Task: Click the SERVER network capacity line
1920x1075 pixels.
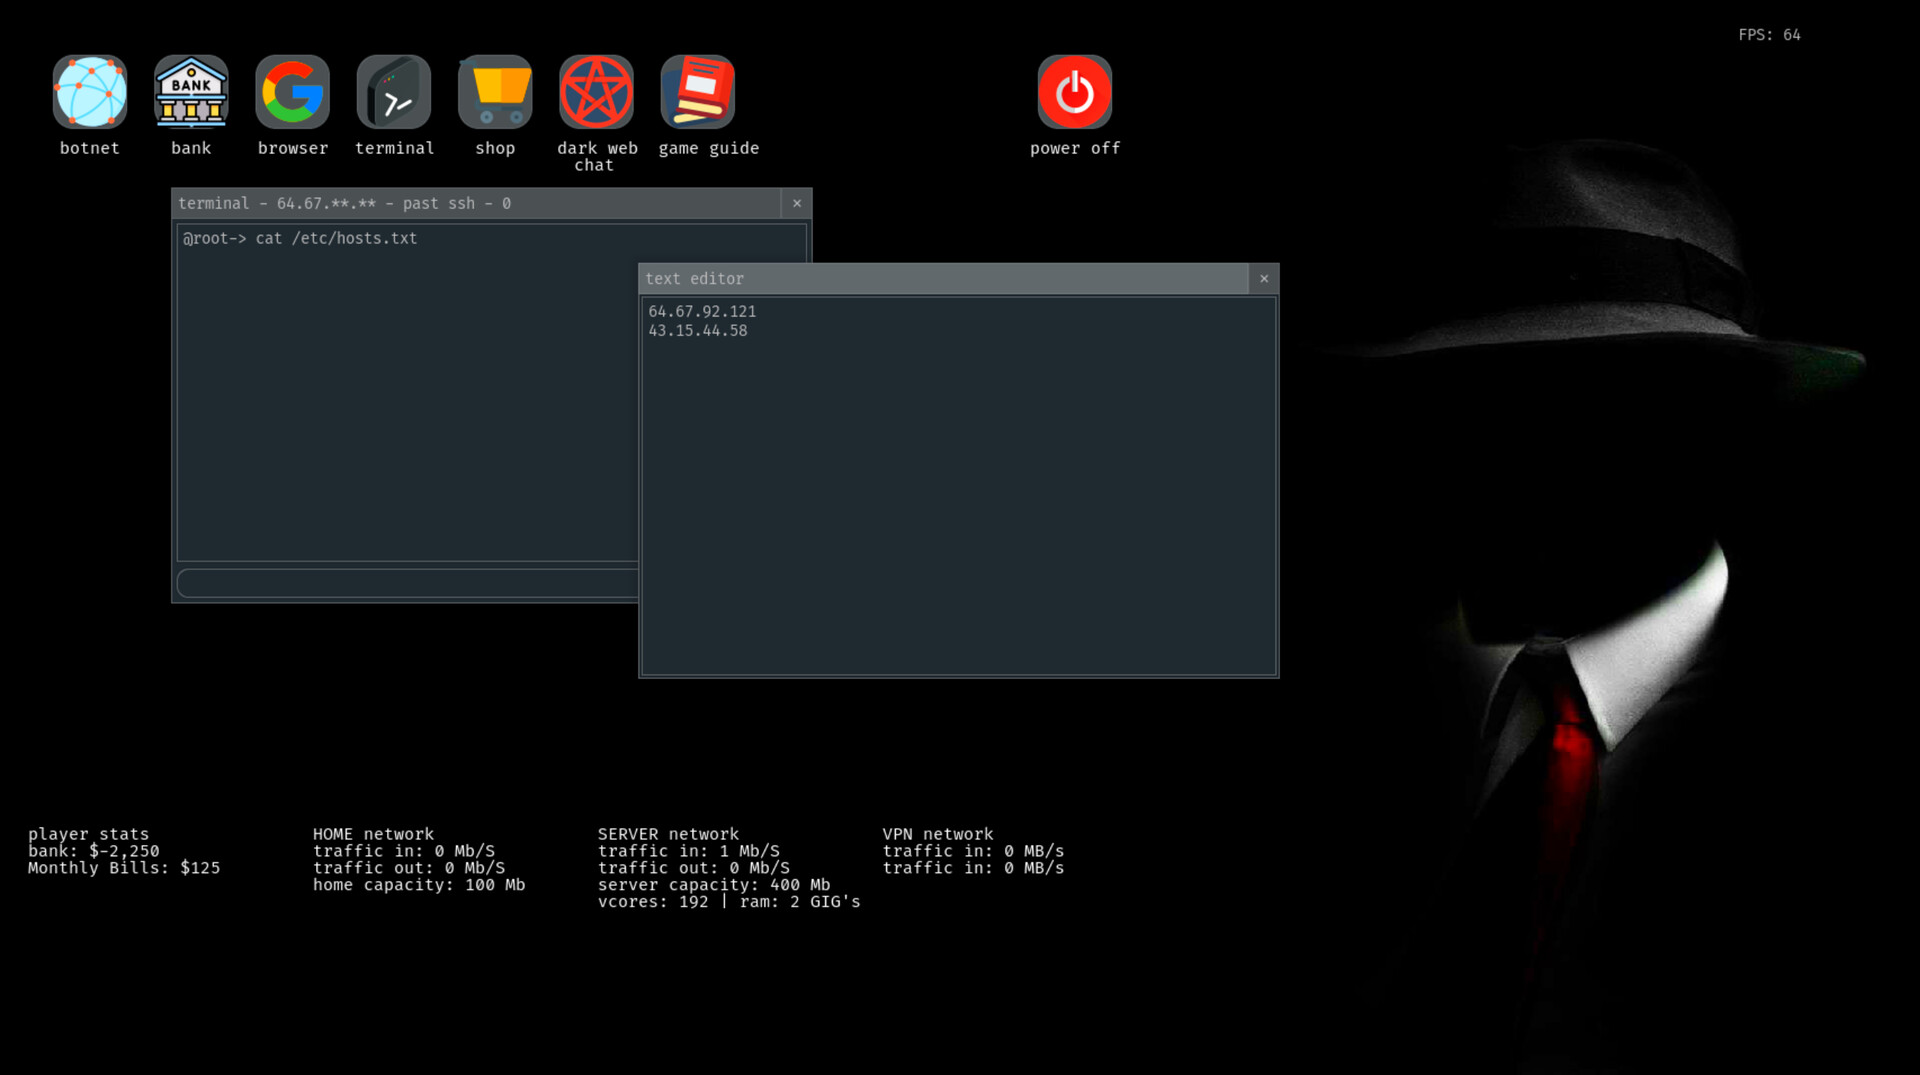Action: (714, 884)
